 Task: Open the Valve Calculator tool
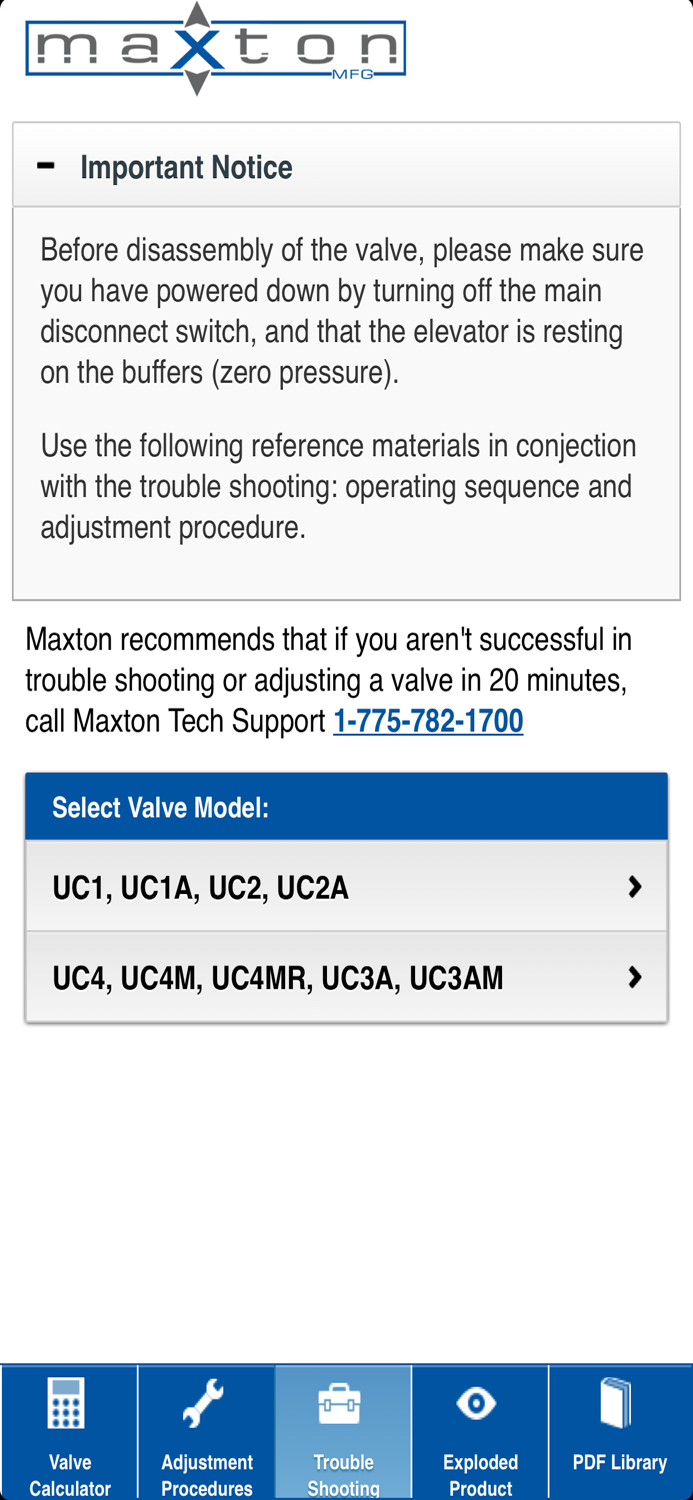[68, 1430]
